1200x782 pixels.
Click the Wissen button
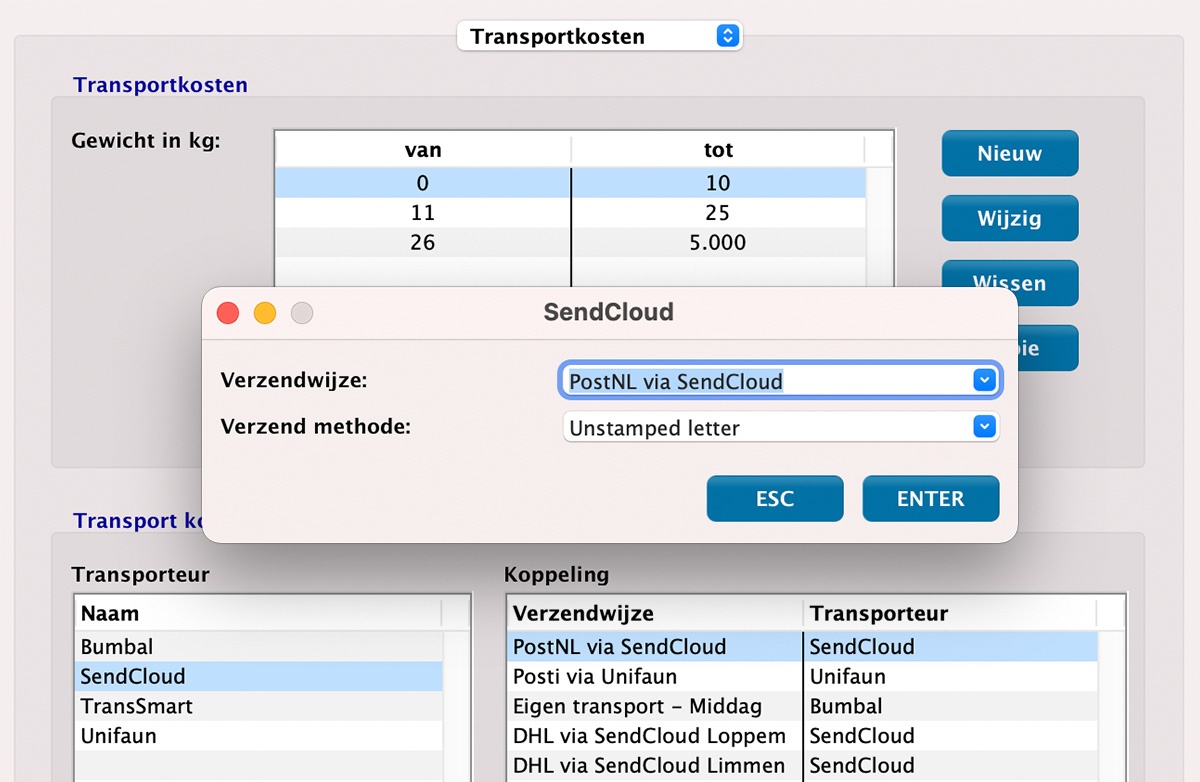(x=1010, y=283)
